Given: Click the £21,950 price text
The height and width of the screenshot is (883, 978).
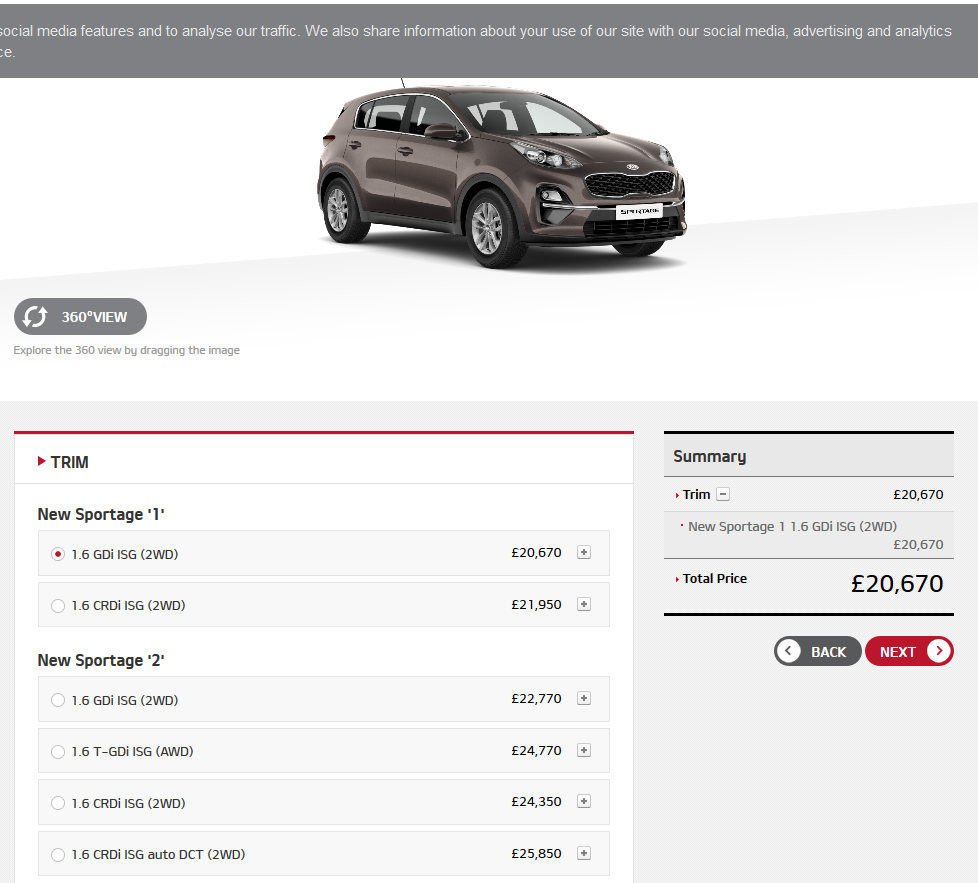Looking at the screenshot, I should pyautogui.click(x=536, y=604).
